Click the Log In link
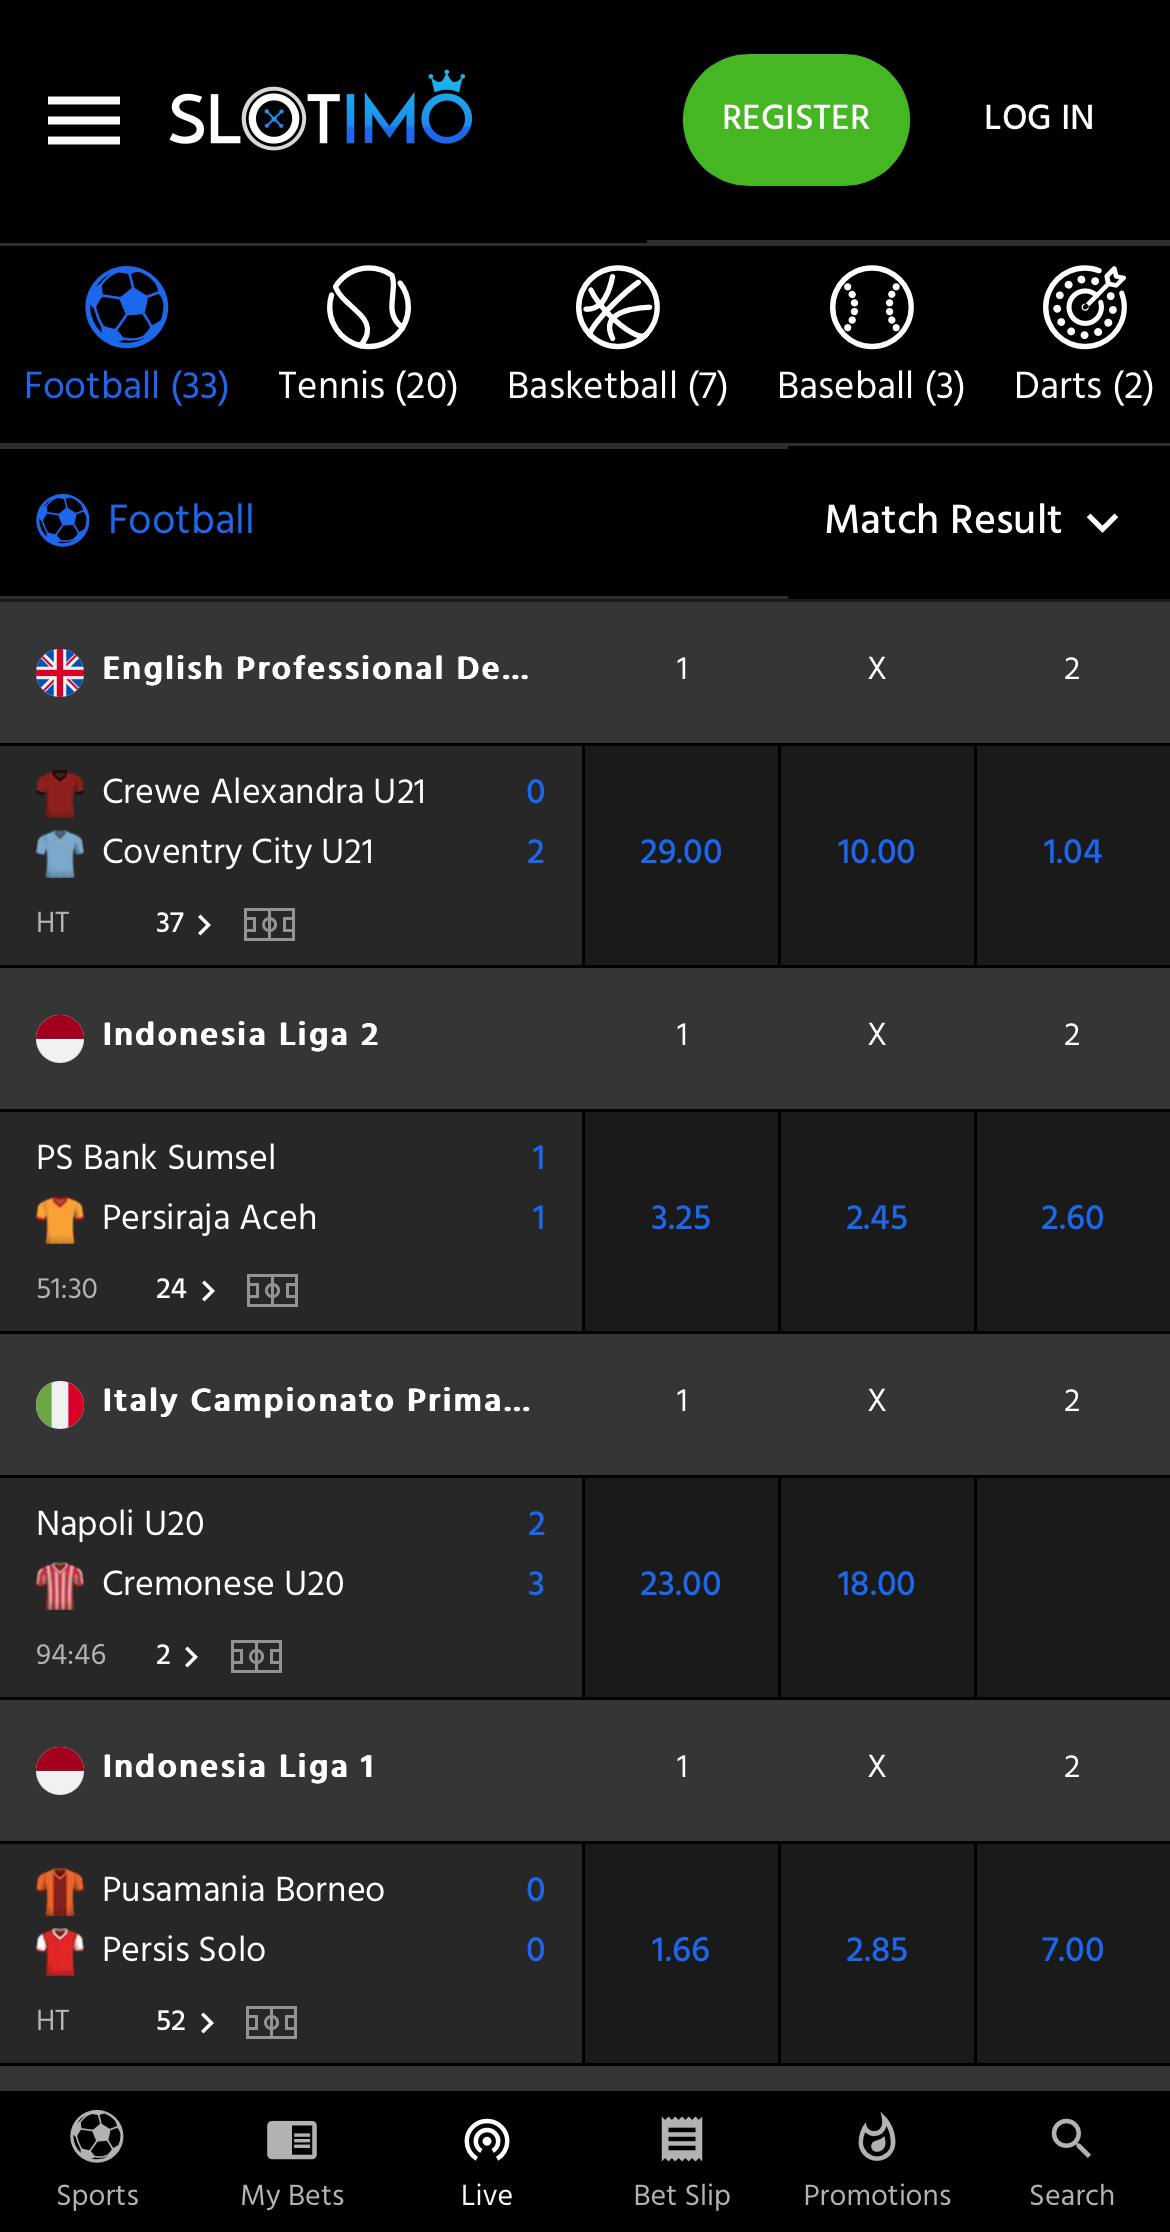1170x2232 pixels. tap(1039, 118)
